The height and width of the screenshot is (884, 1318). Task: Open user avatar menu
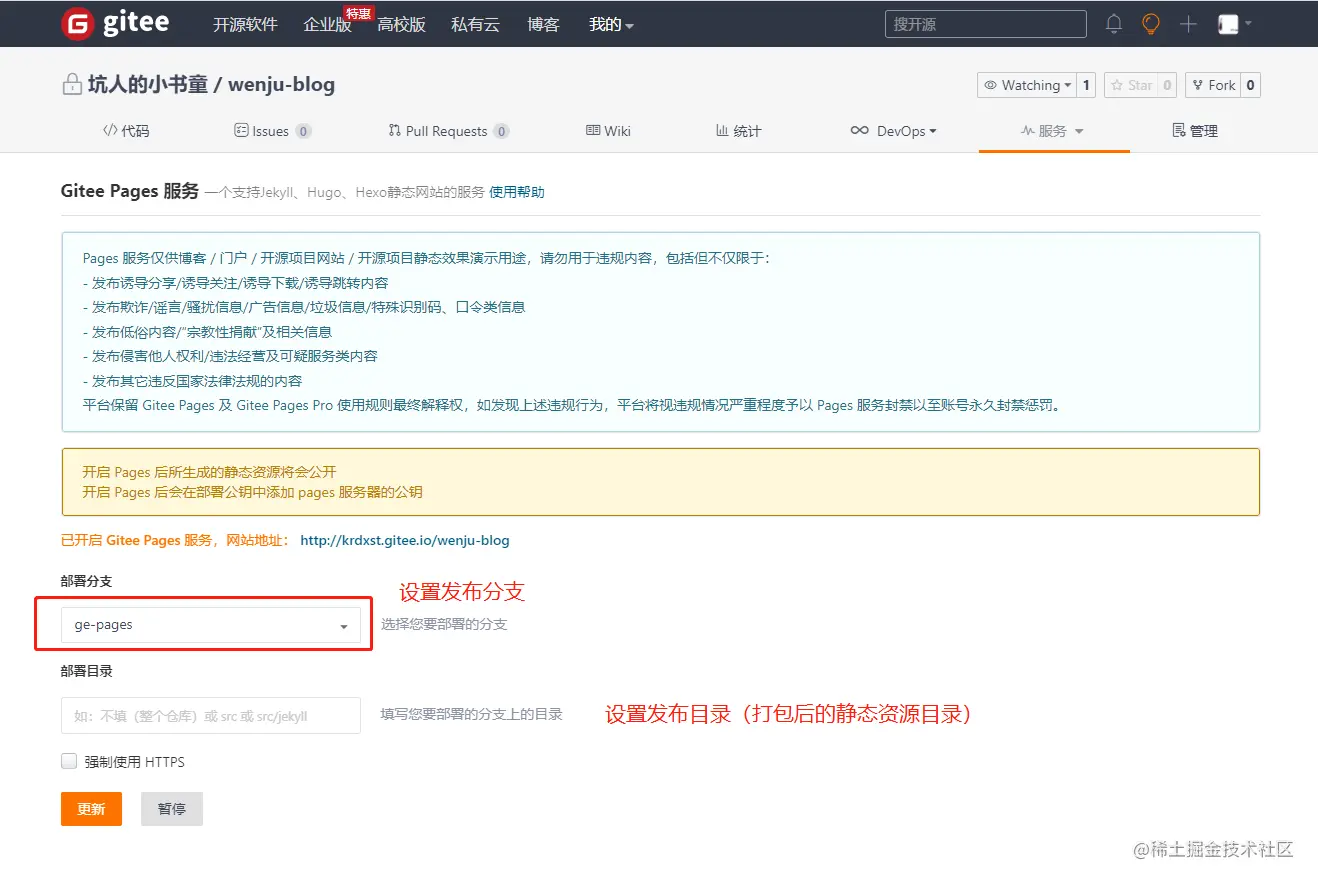[1235, 24]
